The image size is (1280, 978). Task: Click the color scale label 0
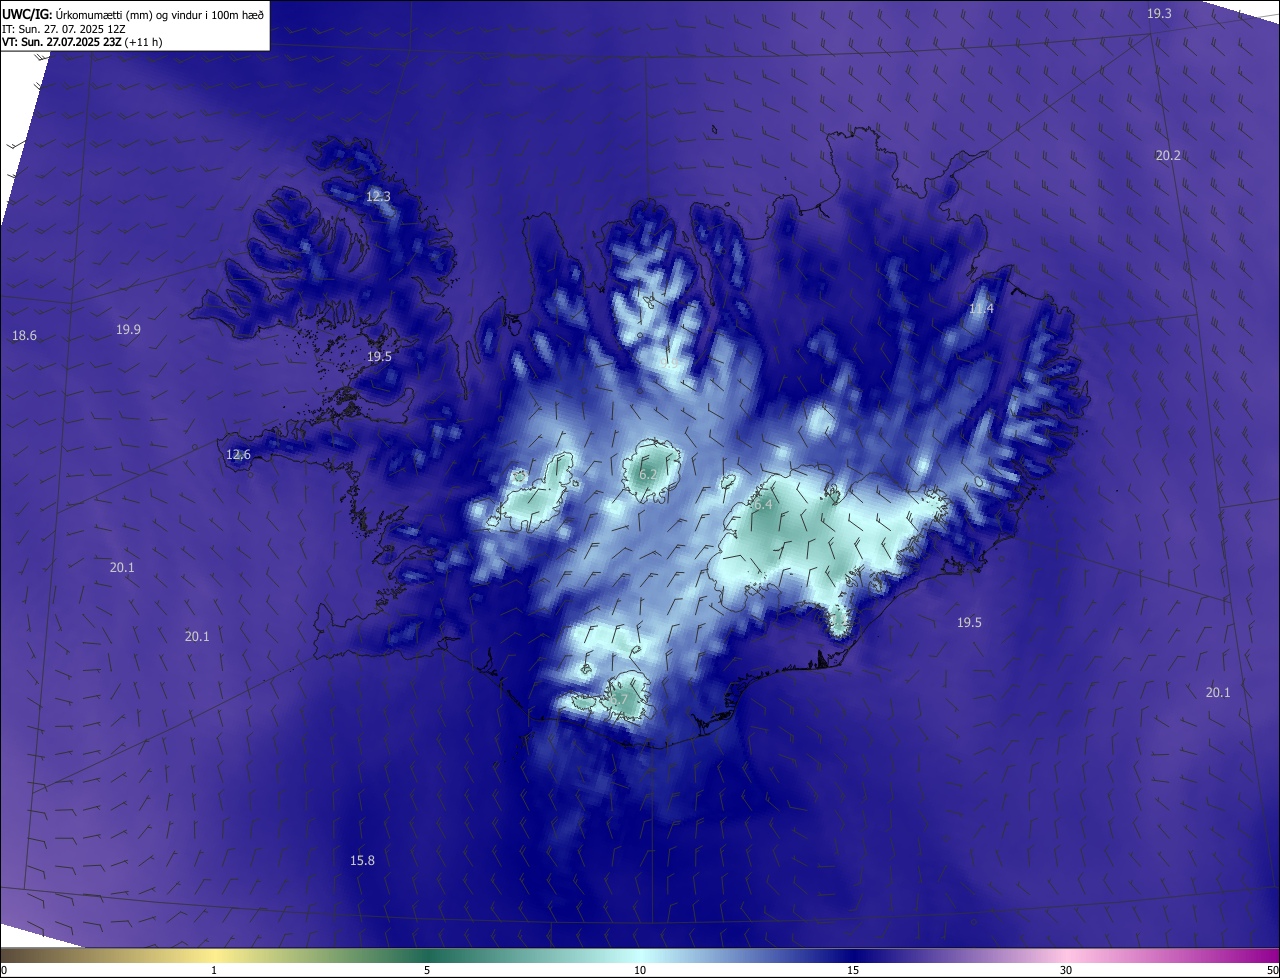tap(4, 970)
